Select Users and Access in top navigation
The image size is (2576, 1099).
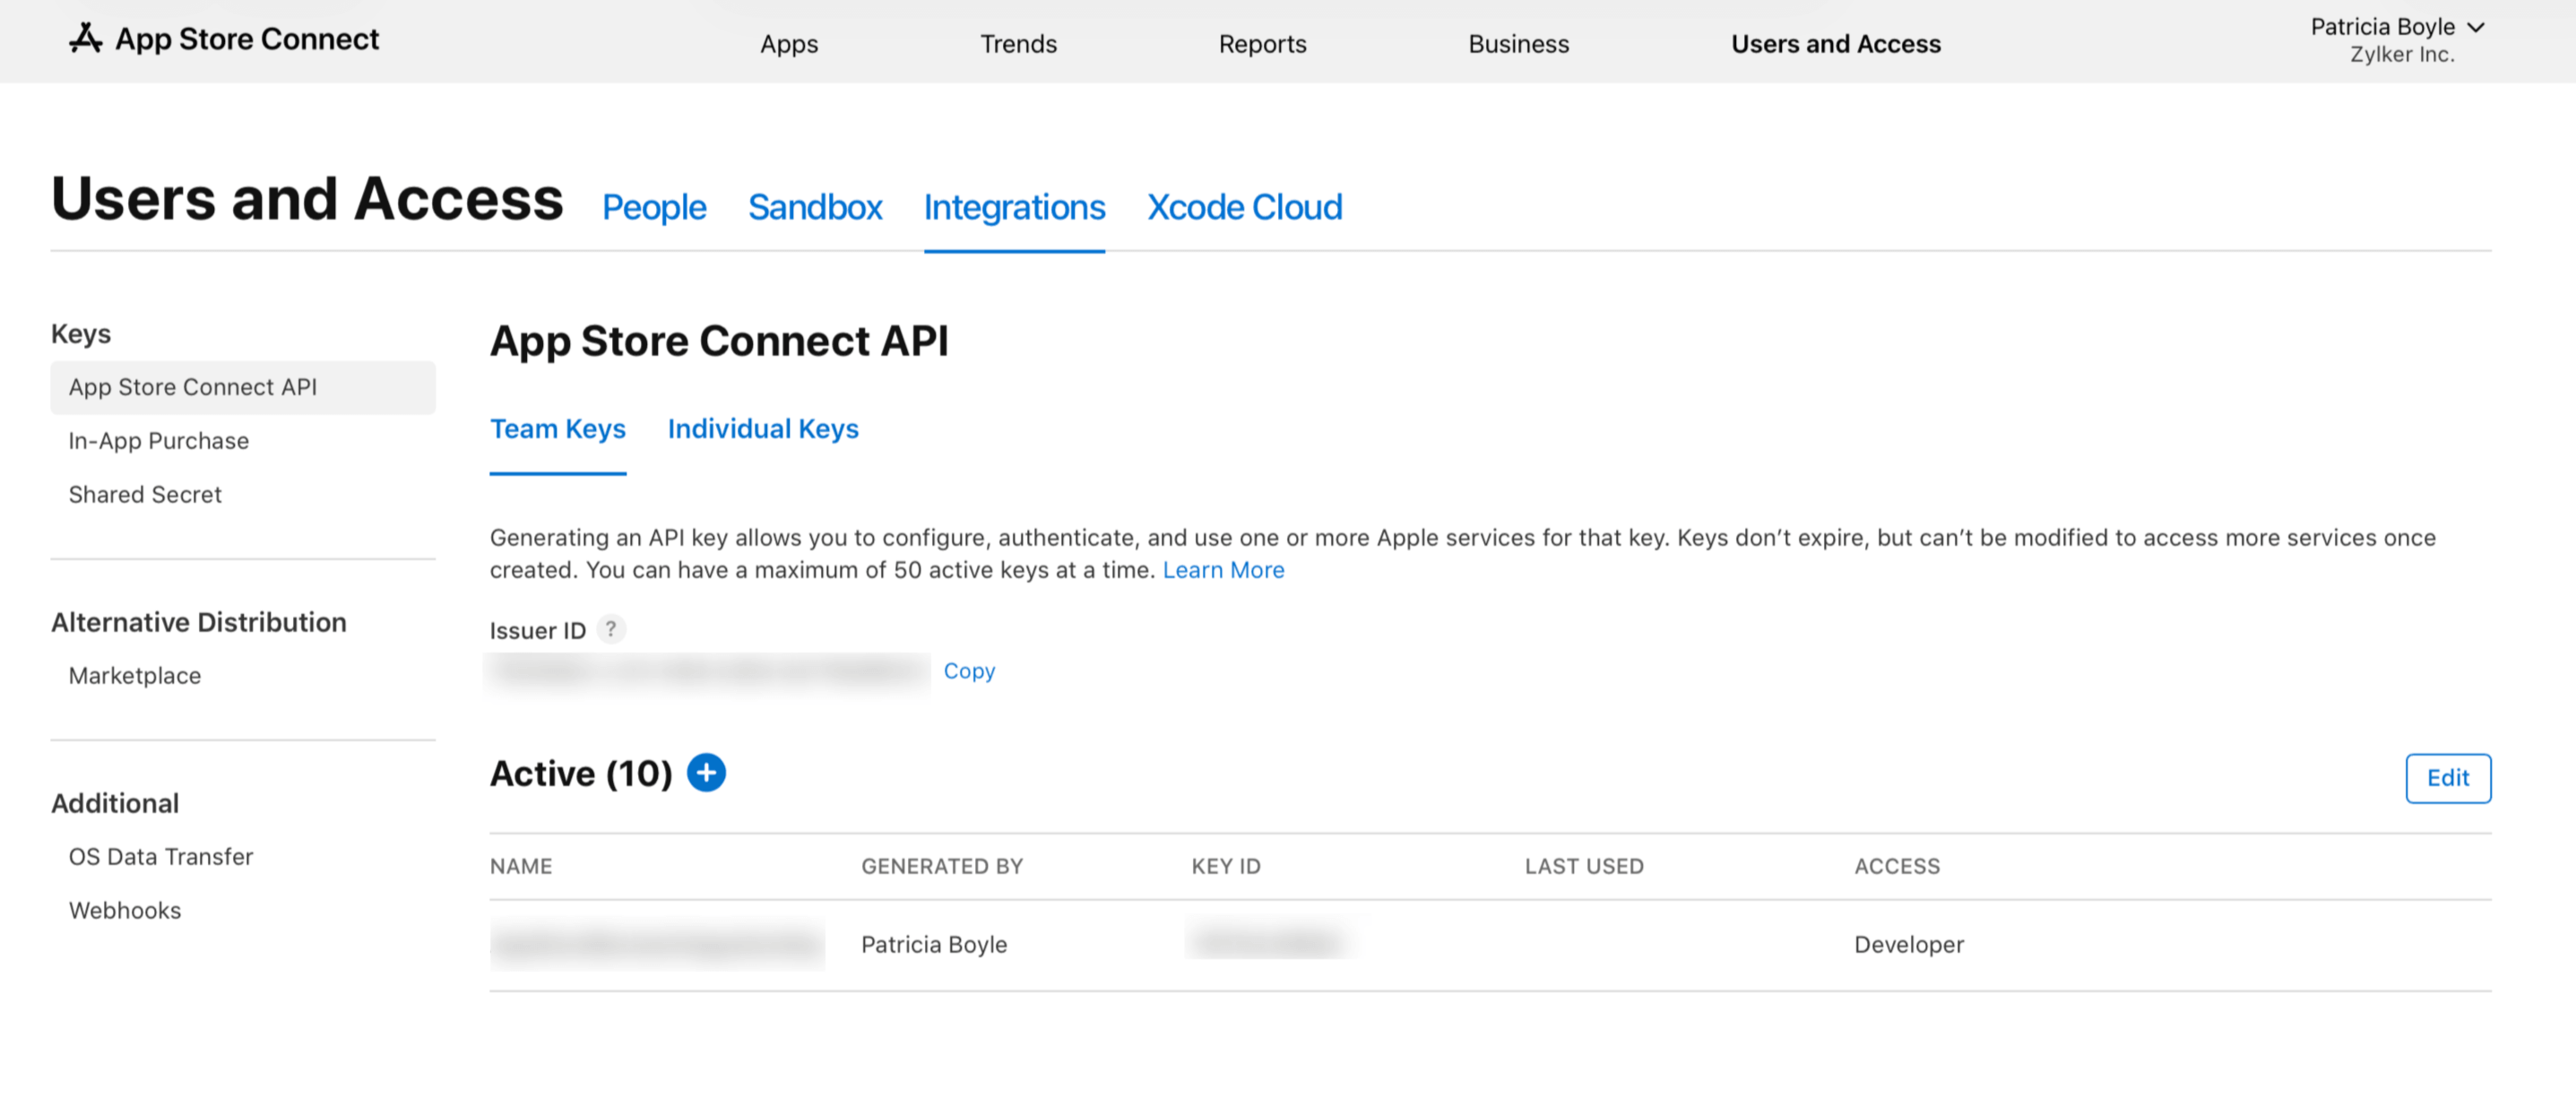click(1835, 44)
